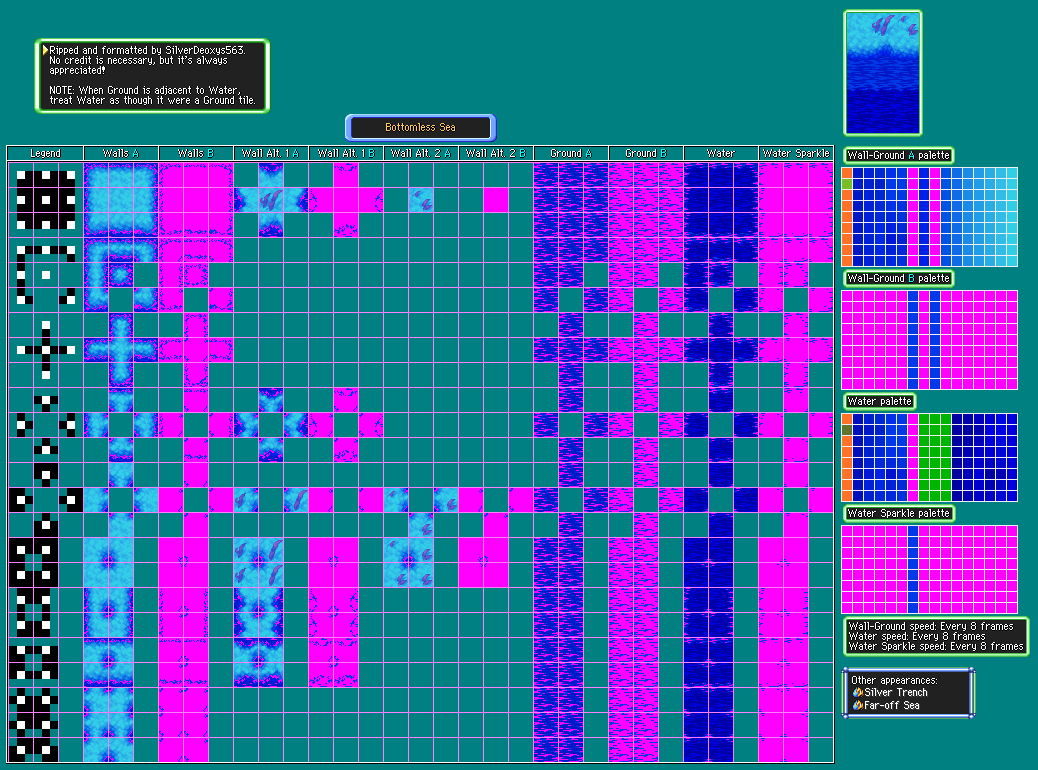The image size is (1038, 770).
Task: Click the Wall-Ground A palette label
Action: coord(898,156)
